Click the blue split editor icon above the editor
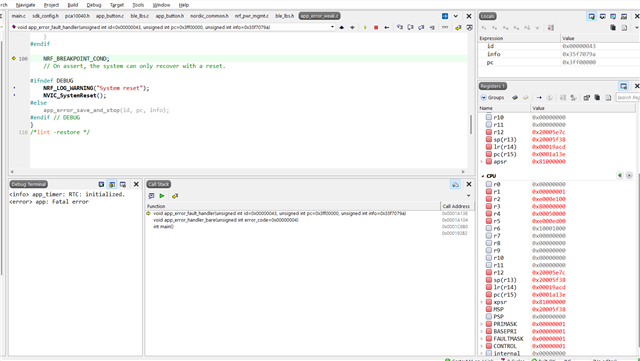The image size is (640, 361). tap(445, 16)
